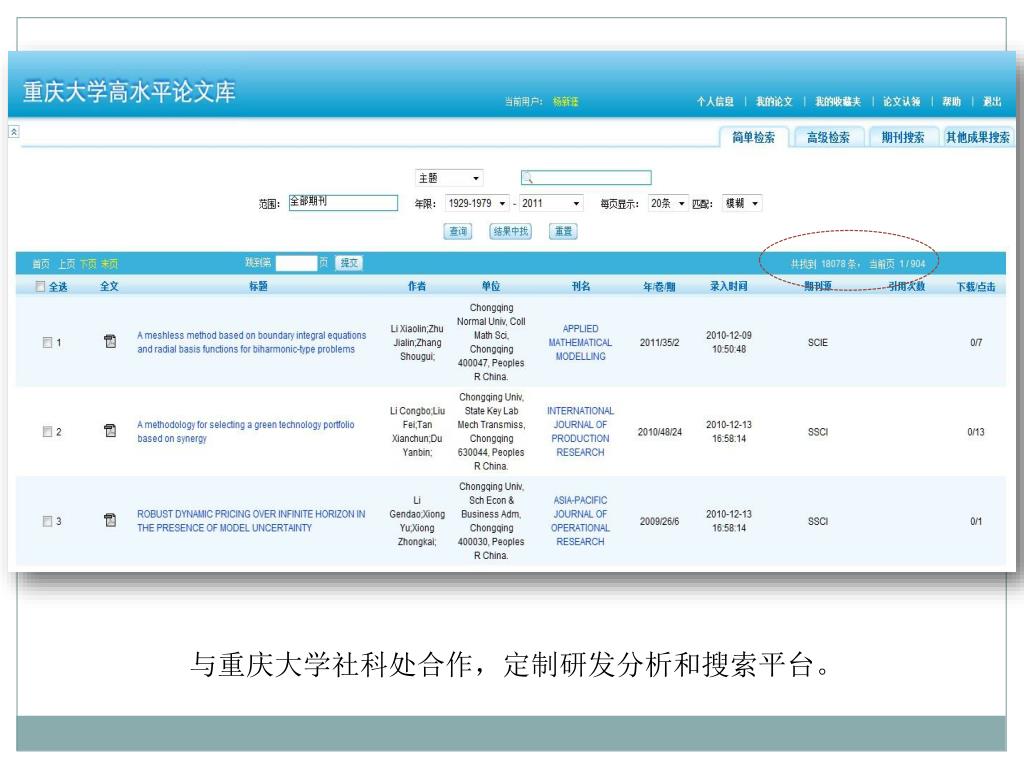Click the 2010-12-09 10:50:48 entry time cell
This screenshot has width=1024, height=768.
(729, 342)
